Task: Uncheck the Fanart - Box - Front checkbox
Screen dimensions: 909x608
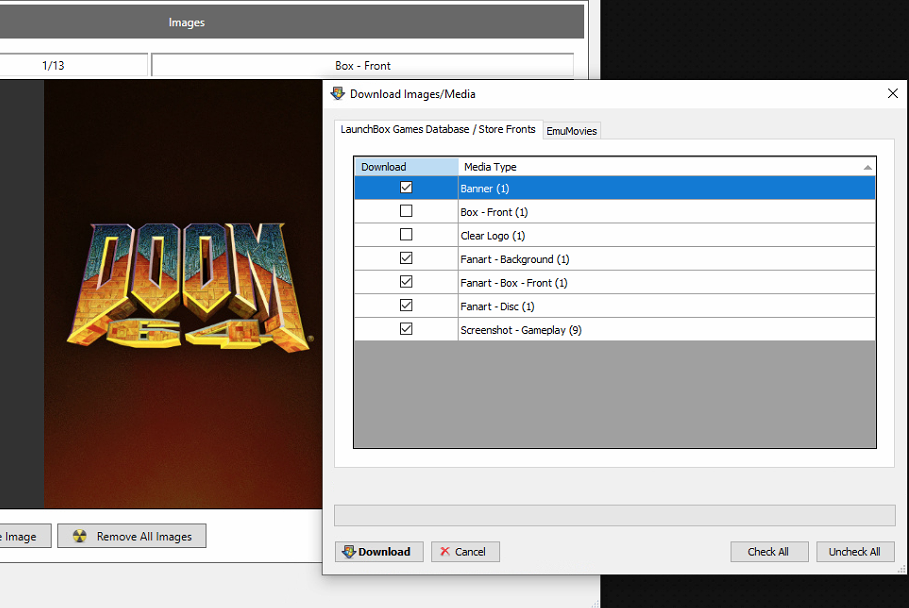Action: coord(406,282)
